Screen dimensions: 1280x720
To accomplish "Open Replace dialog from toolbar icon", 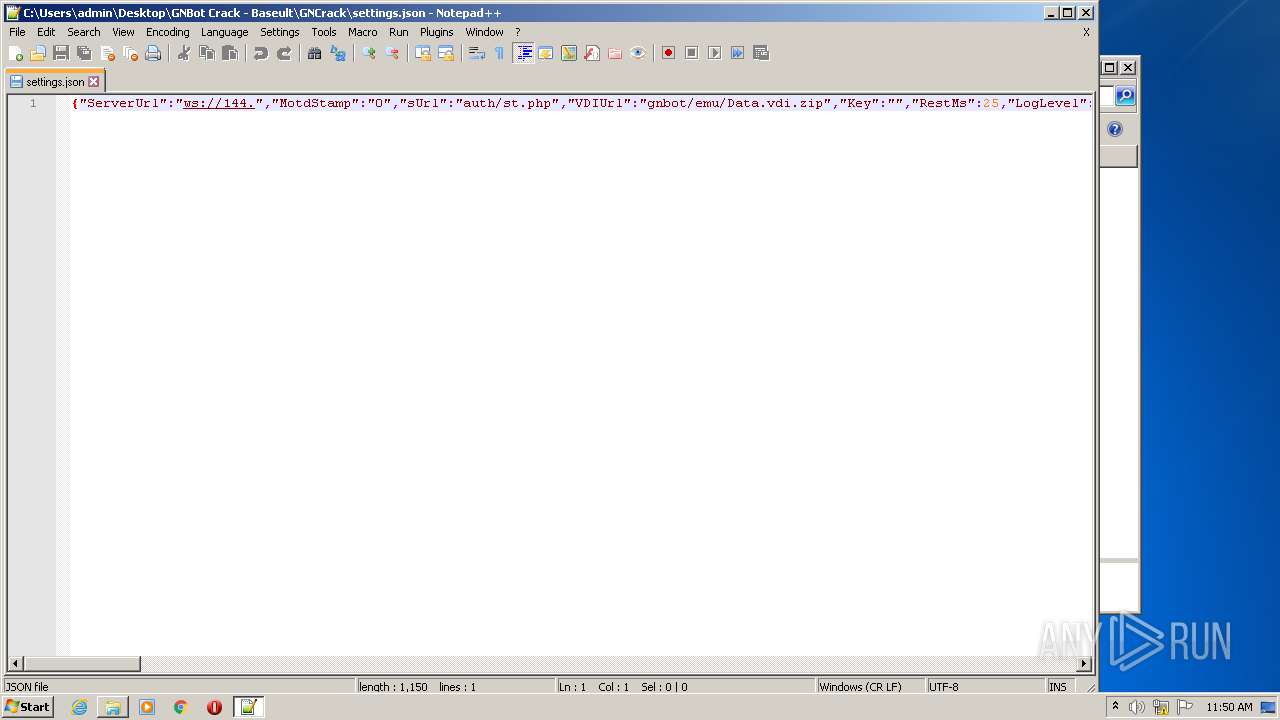I will pyautogui.click(x=338, y=53).
